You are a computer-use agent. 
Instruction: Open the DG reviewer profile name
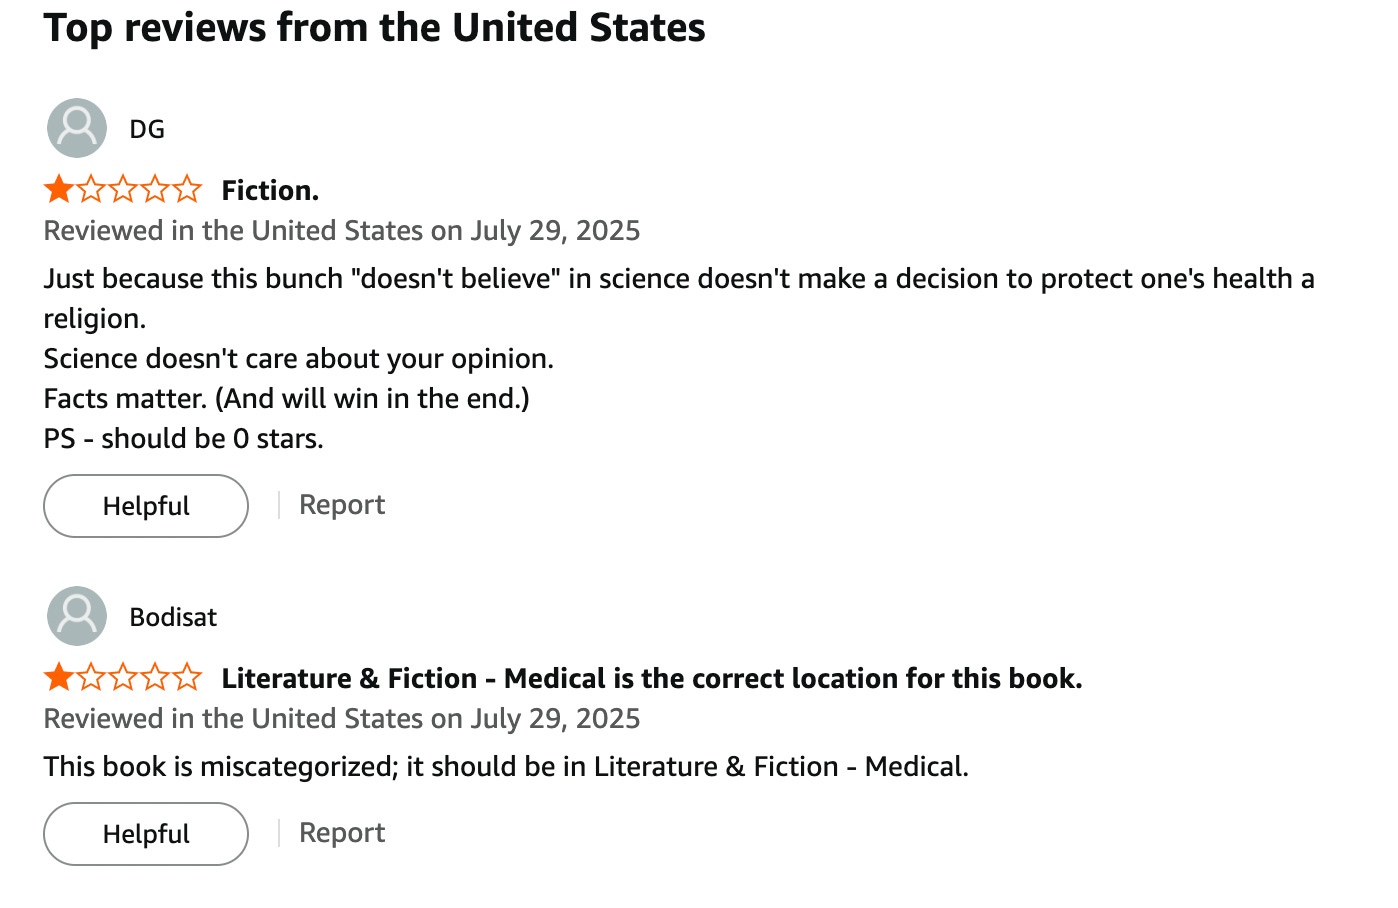point(147,129)
